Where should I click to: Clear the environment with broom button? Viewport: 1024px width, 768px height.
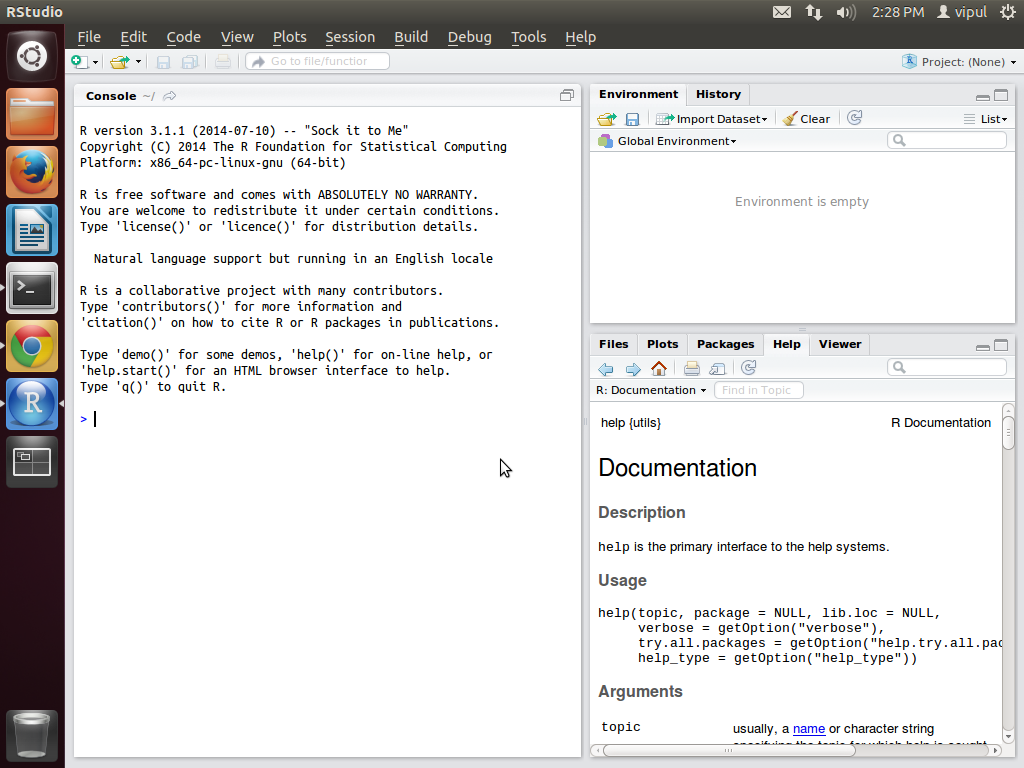tap(807, 119)
